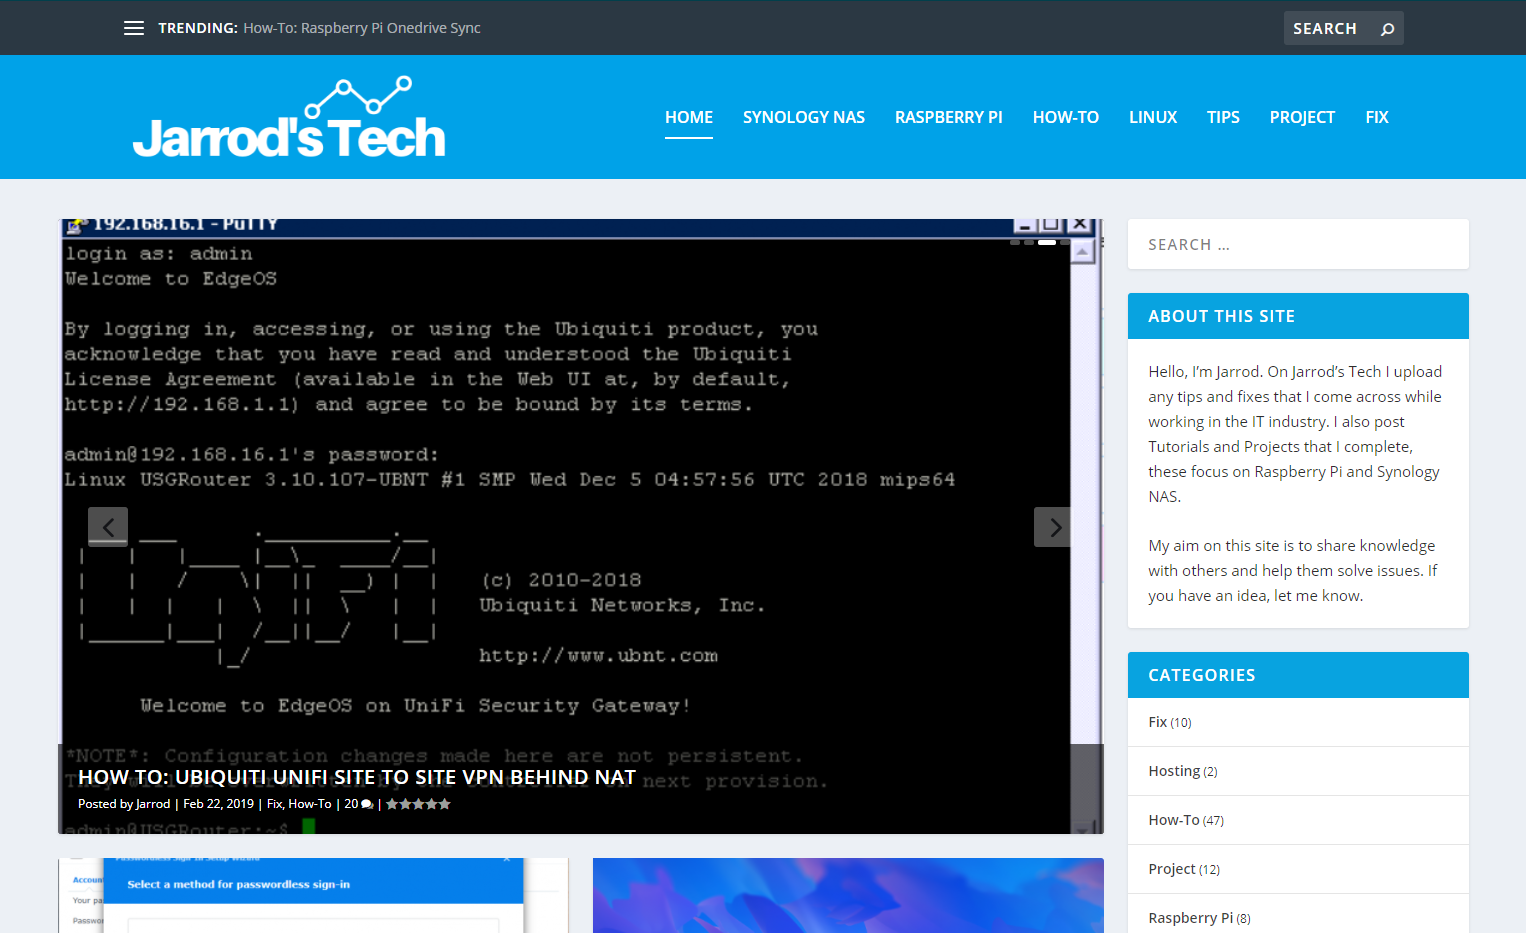Click the Jarrod's Tech logo
Screen dimensions: 1526x933
pyautogui.click(x=289, y=119)
